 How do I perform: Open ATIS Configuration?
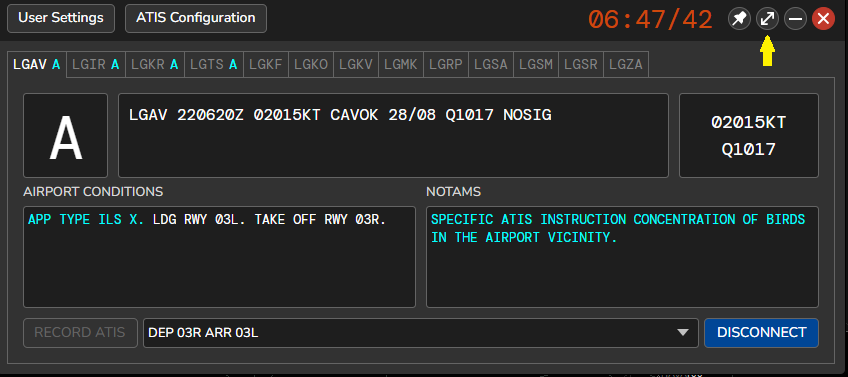click(196, 18)
